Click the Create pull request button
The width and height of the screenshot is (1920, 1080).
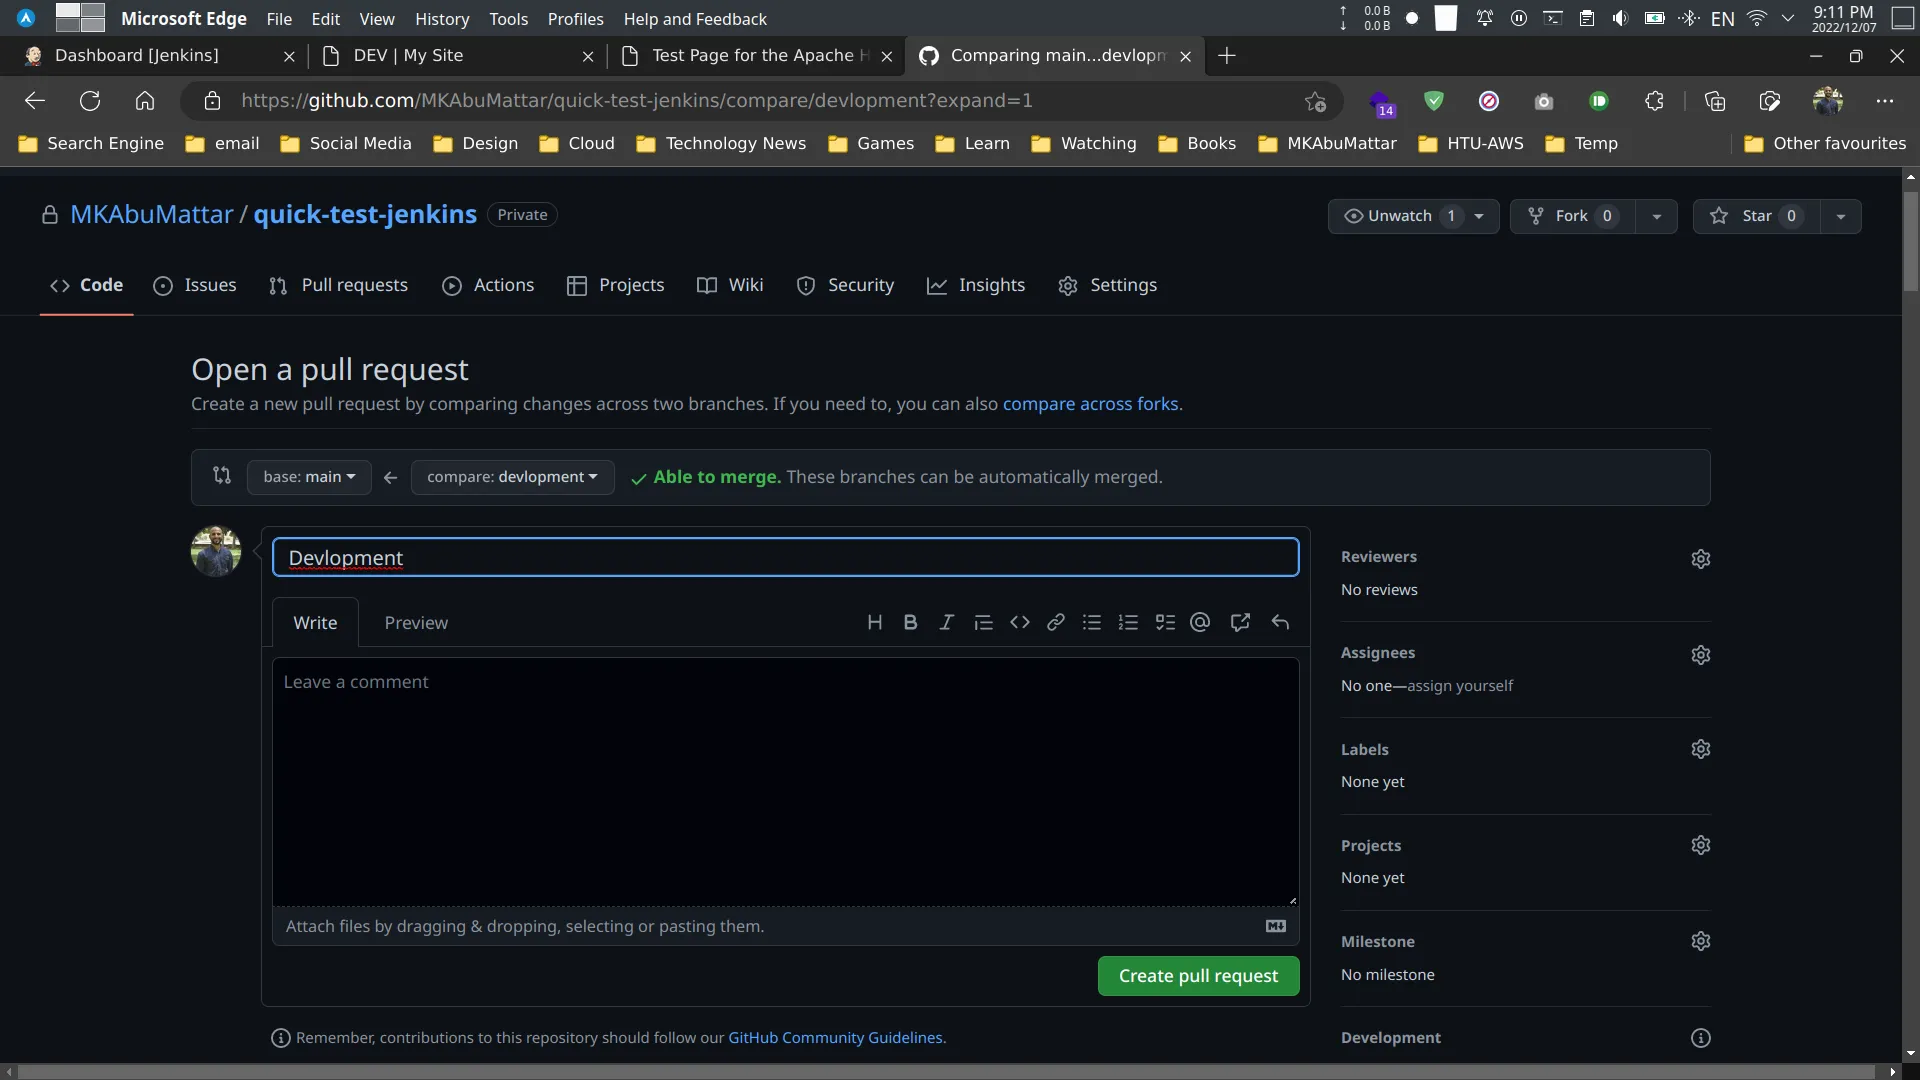click(1197, 976)
